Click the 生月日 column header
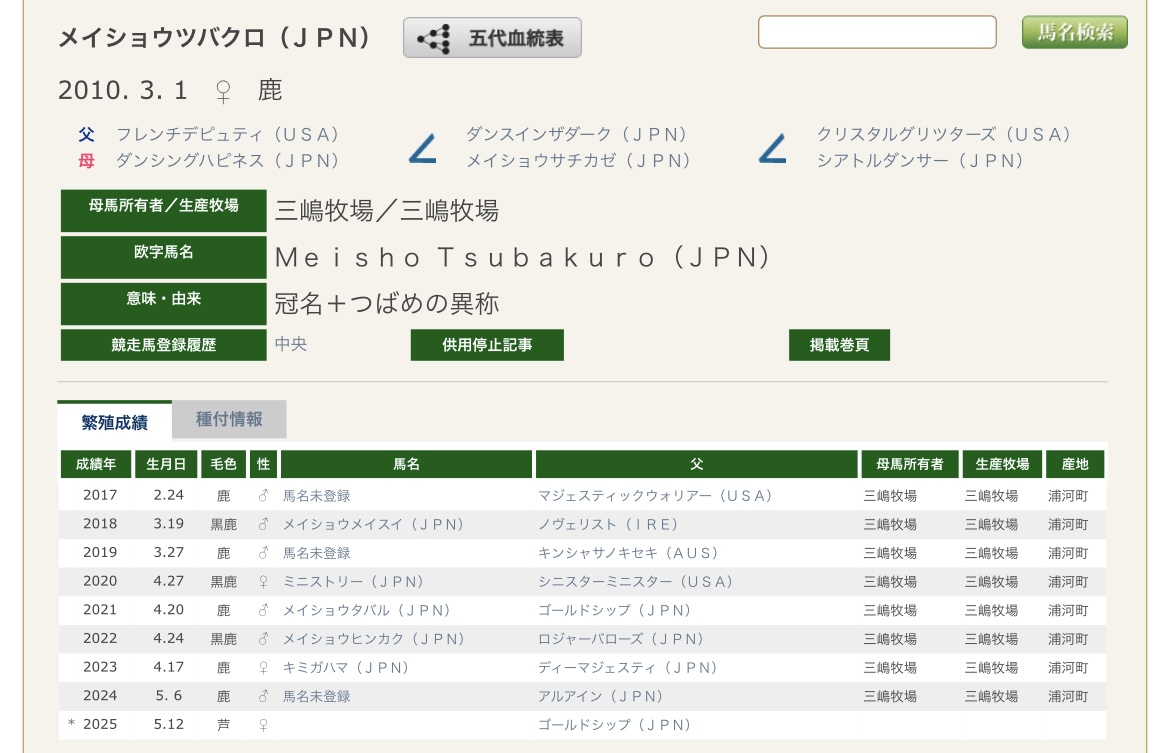 coord(166,464)
